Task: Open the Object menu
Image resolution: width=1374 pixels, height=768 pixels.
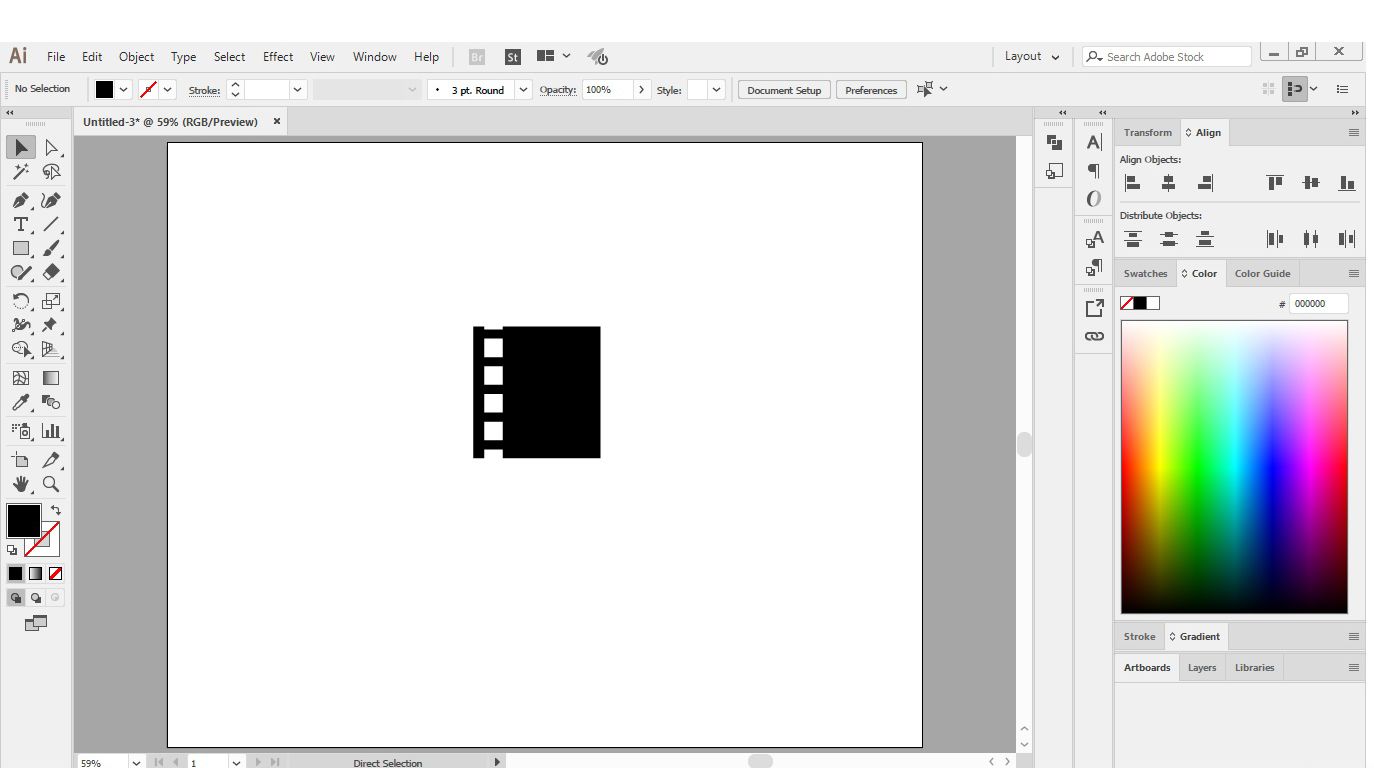Action: 136,57
